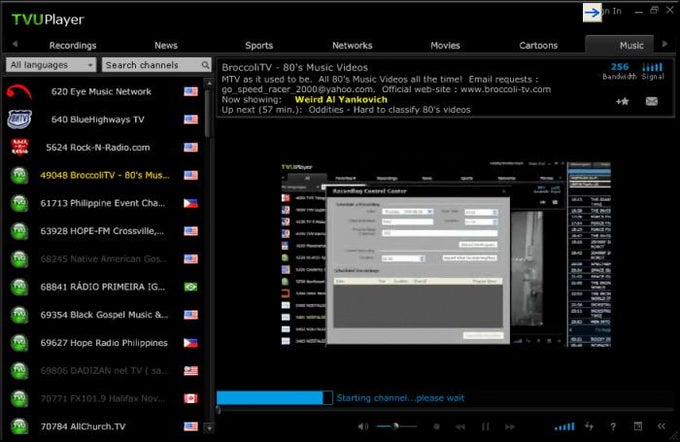Open help with the question mark icon
Viewport: 680px width, 442px height.
[613, 427]
